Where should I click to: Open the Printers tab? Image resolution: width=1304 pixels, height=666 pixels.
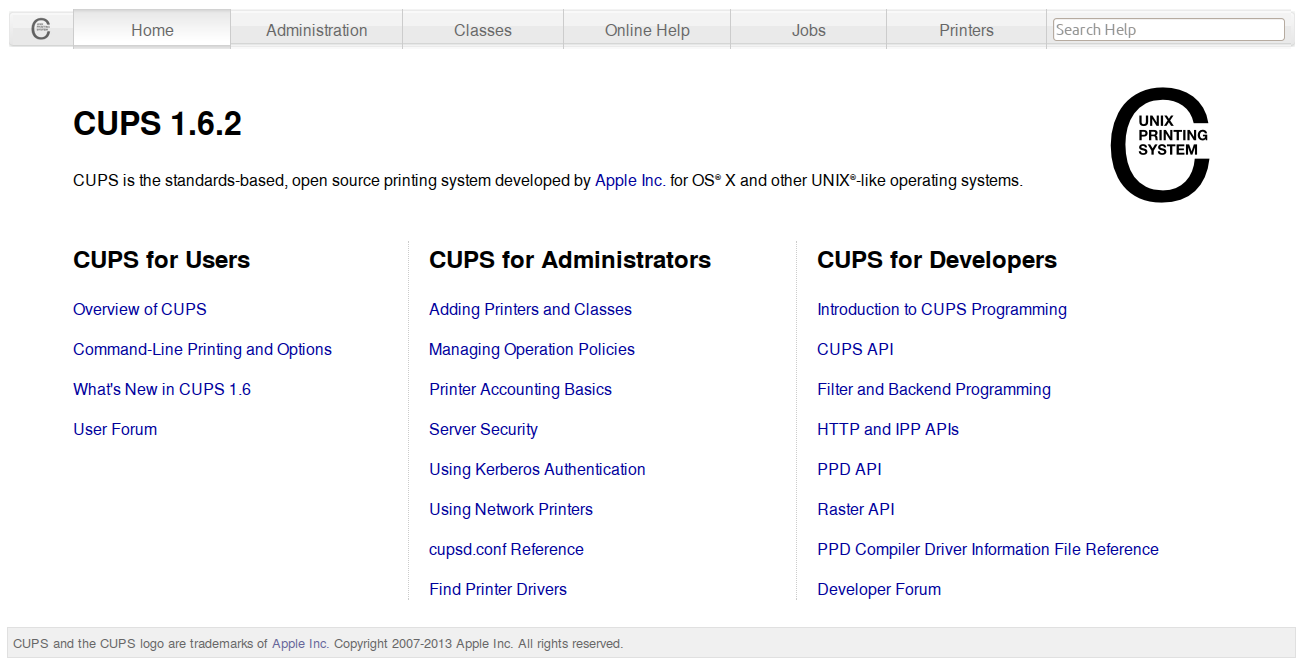[966, 30]
